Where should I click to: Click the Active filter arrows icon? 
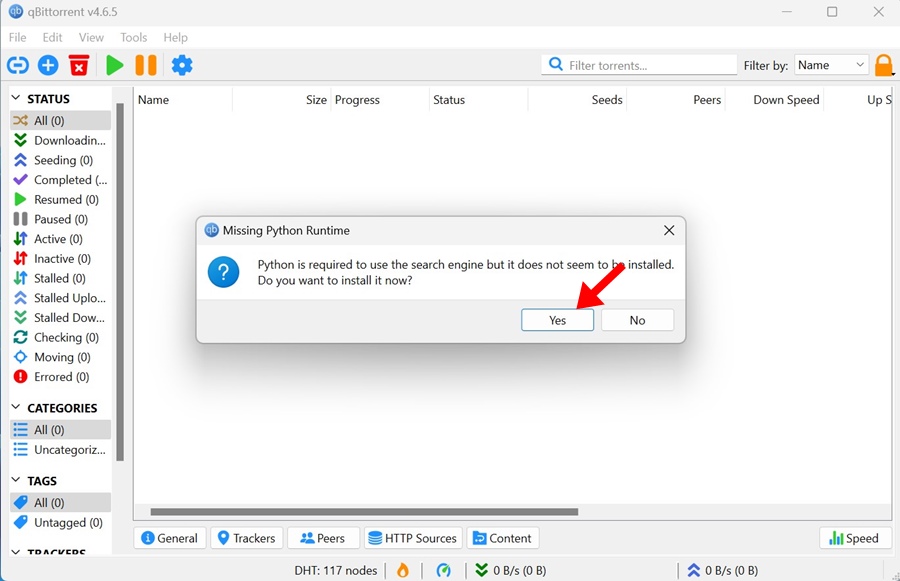(x=21, y=239)
